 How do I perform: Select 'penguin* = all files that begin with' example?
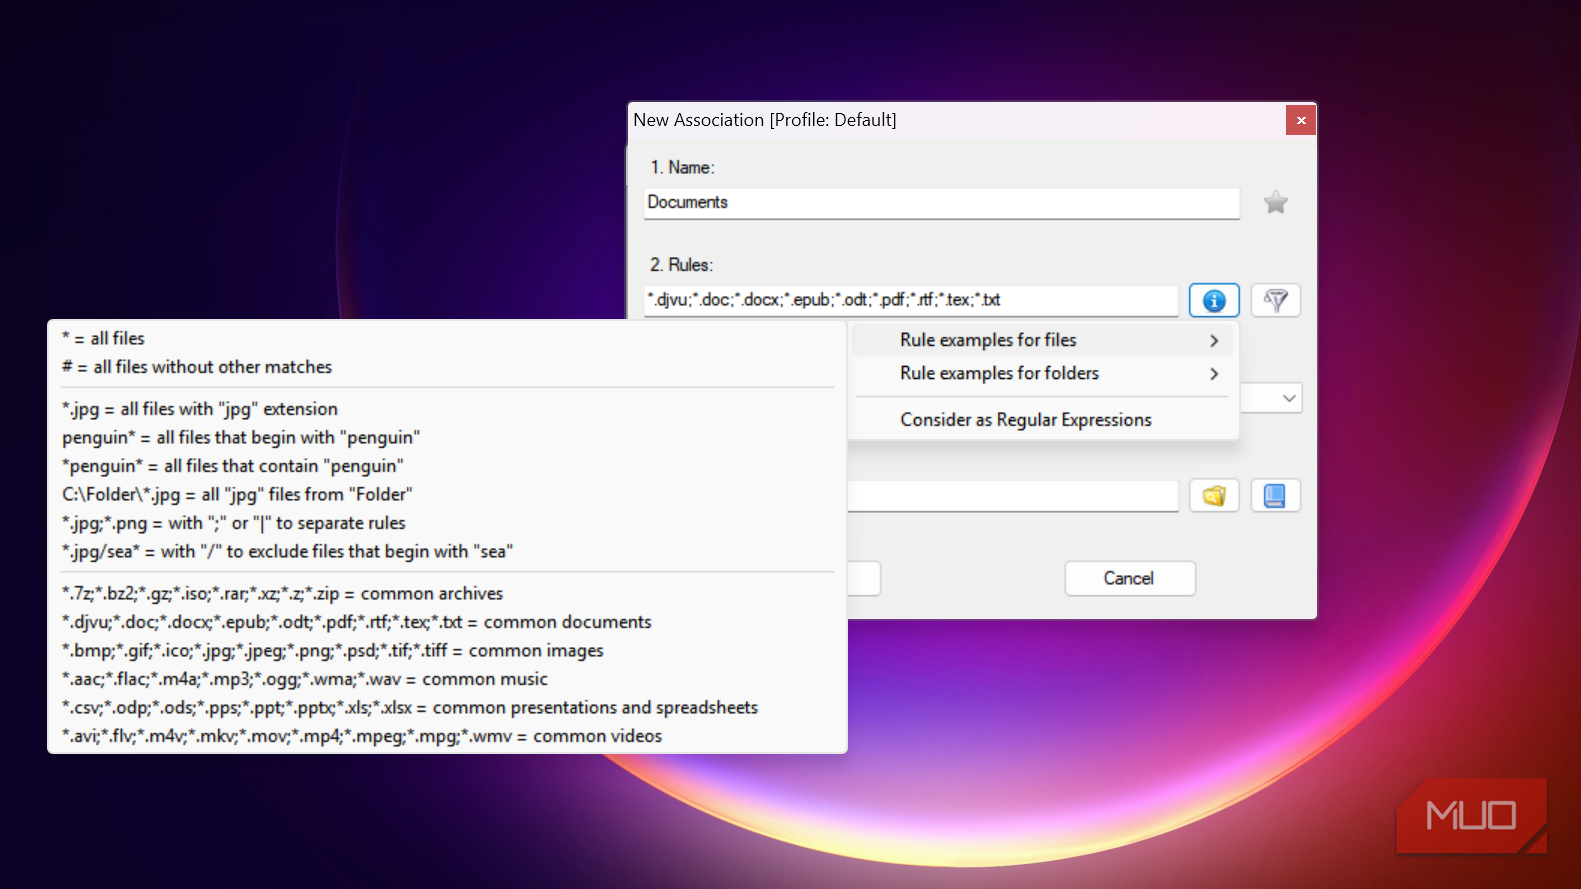447,437
